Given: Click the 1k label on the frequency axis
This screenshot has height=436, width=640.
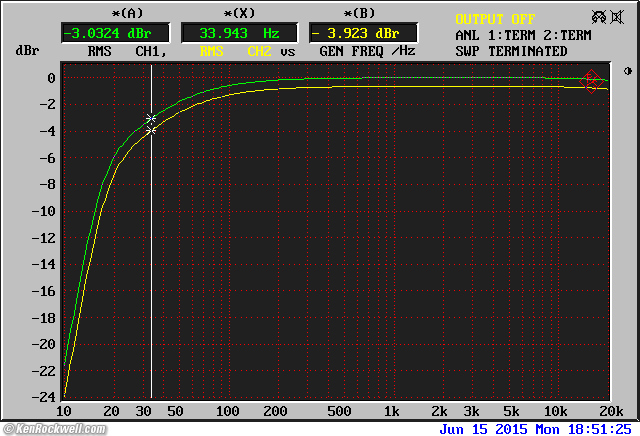Looking at the screenshot, I should (x=391, y=412).
